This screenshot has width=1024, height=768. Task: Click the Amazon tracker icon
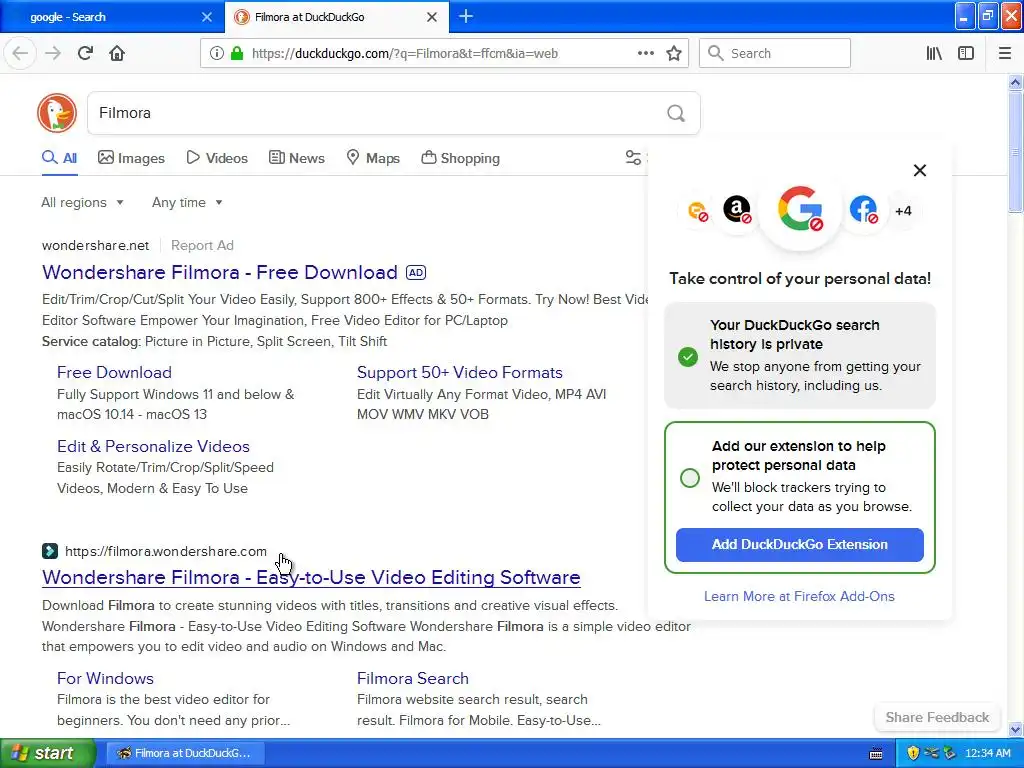pyautogui.click(x=737, y=210)
